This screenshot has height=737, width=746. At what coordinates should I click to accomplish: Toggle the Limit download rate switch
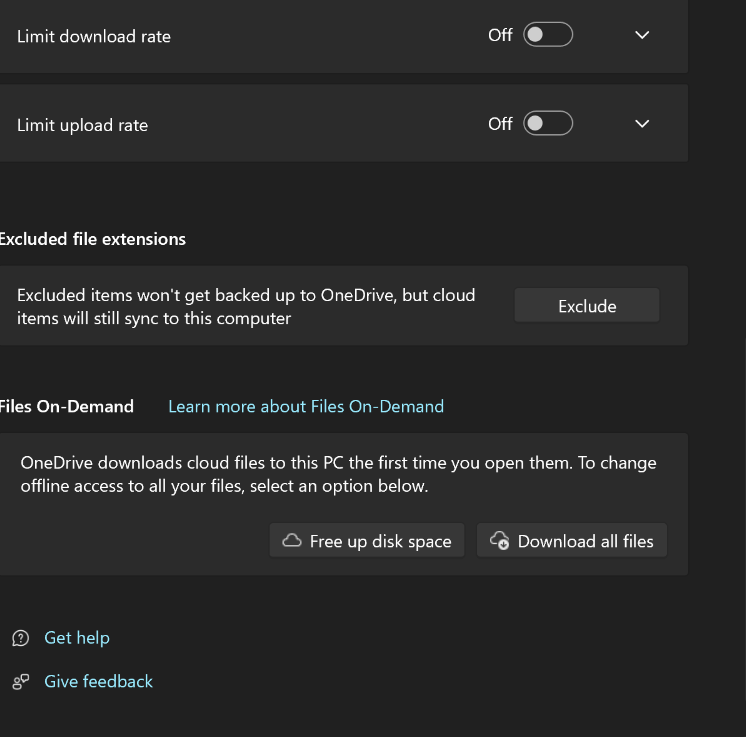point(548,35)
